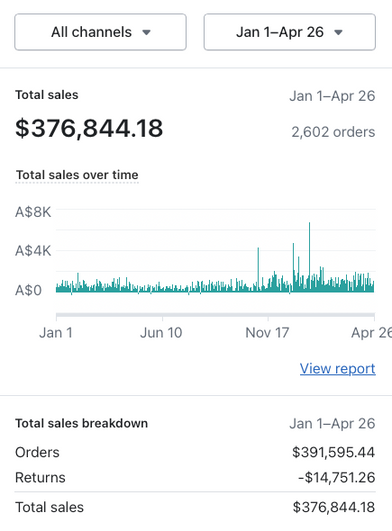Click the Returns row in sales breakdown
The height and width of the screenshot is (531, 392).
(x=195, y=477)
